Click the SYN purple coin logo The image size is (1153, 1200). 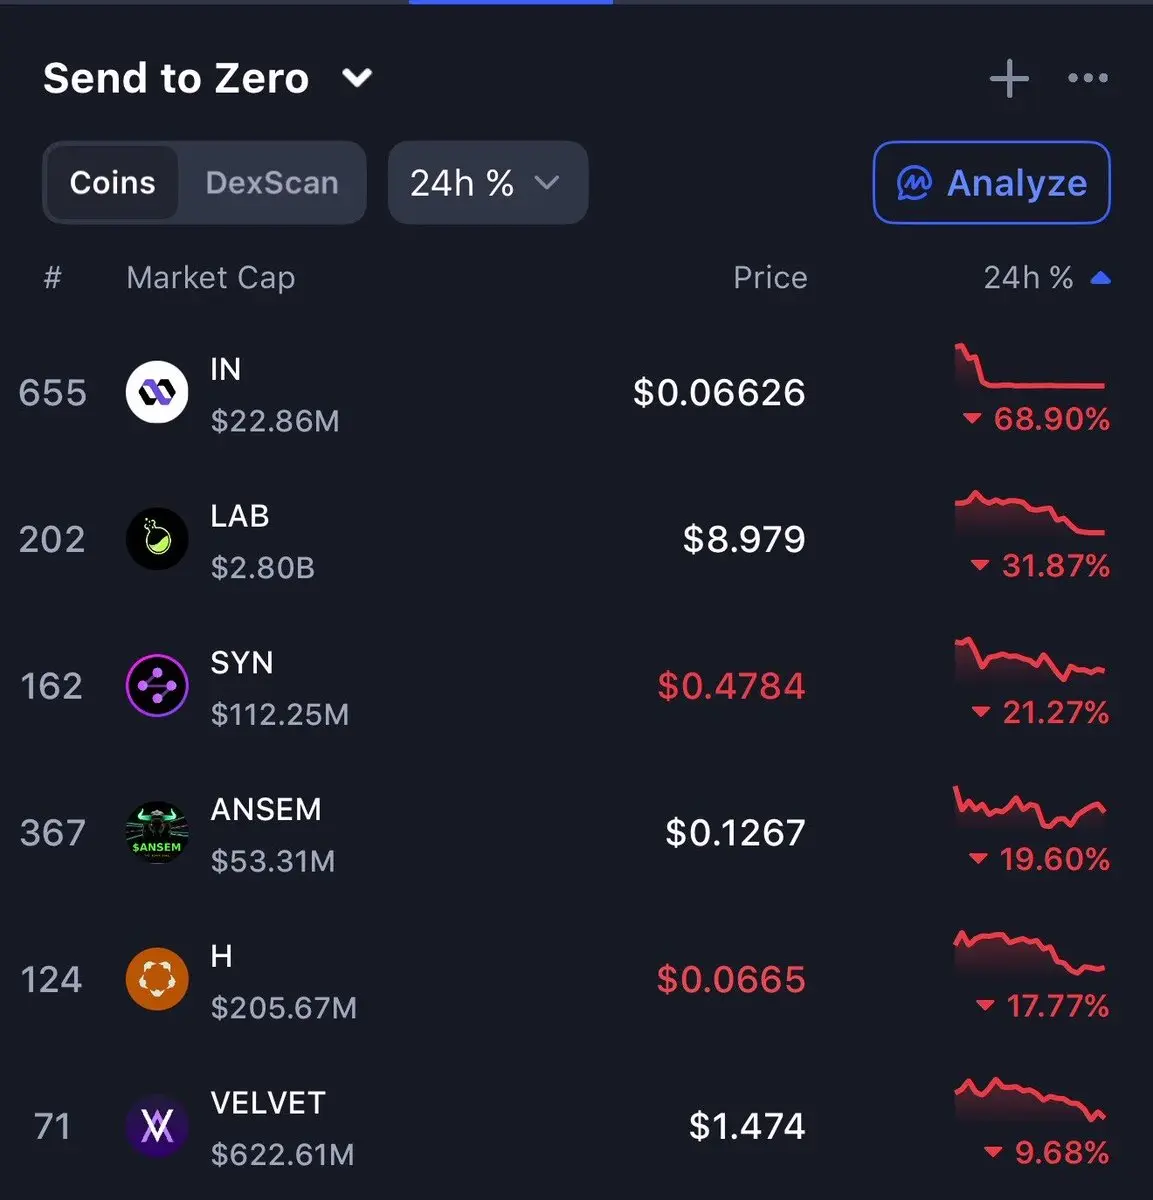pos(157,686)
